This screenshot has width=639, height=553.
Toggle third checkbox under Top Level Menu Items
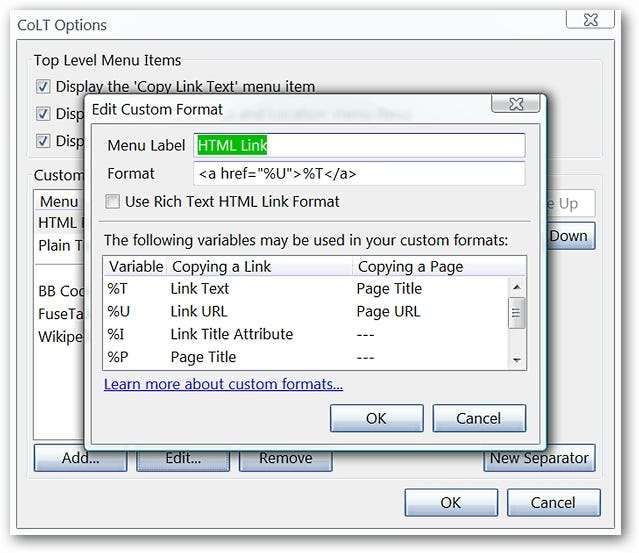point(42,141)
